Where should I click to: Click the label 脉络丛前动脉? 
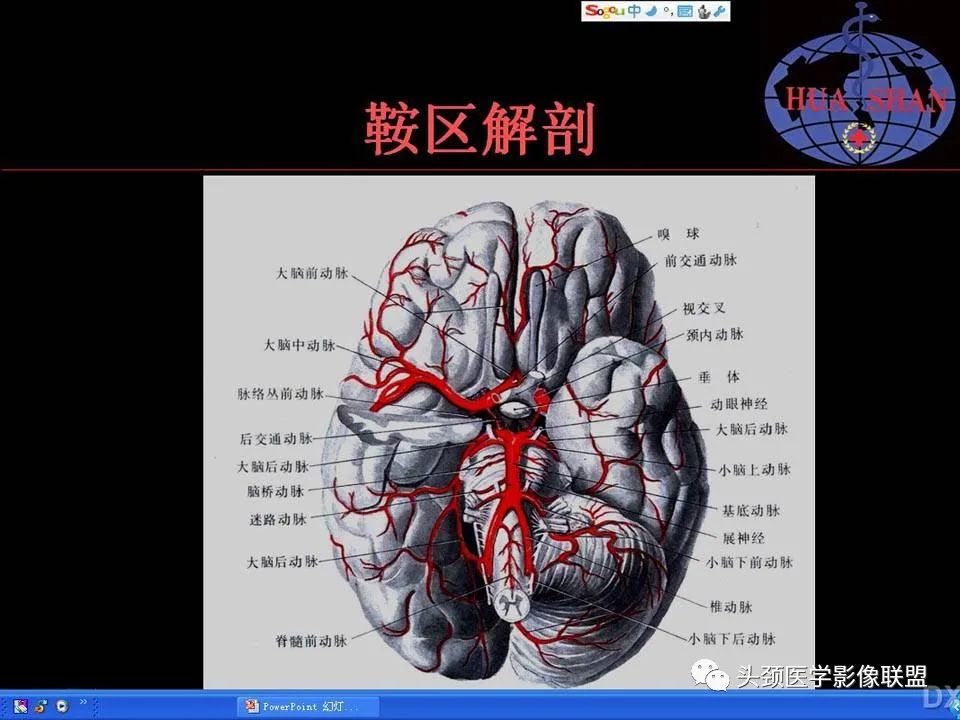280,394
